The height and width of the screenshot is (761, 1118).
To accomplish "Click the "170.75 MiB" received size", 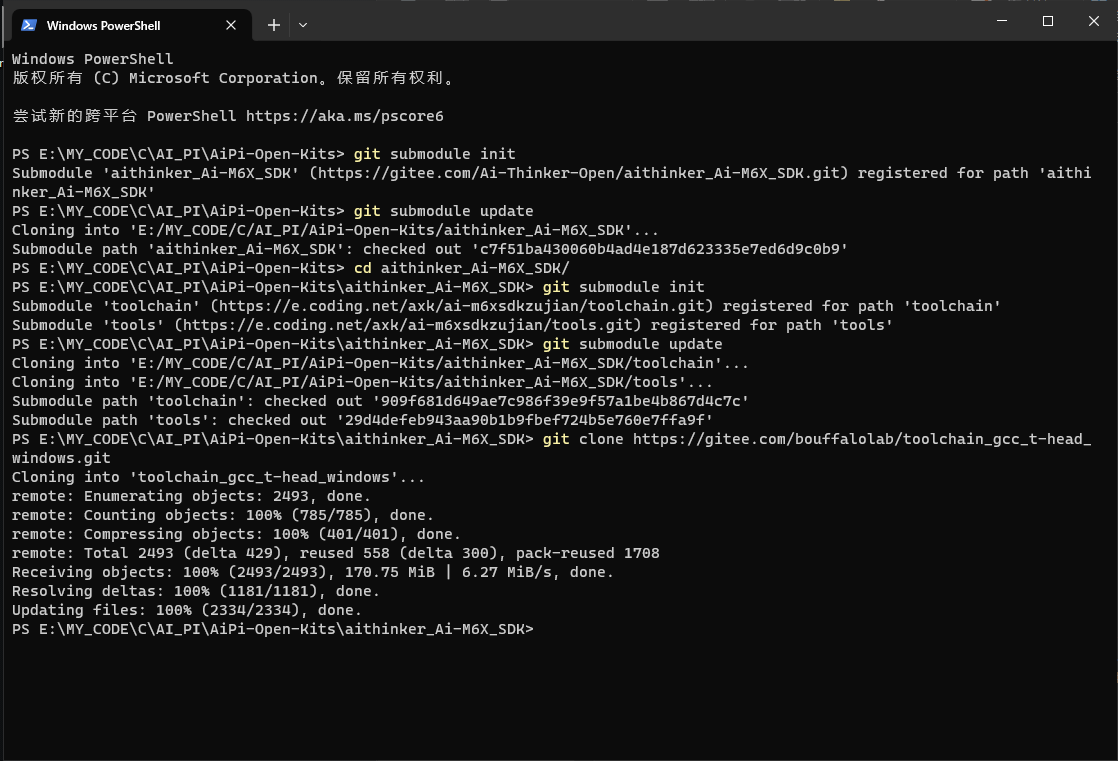I will point(389,572).
